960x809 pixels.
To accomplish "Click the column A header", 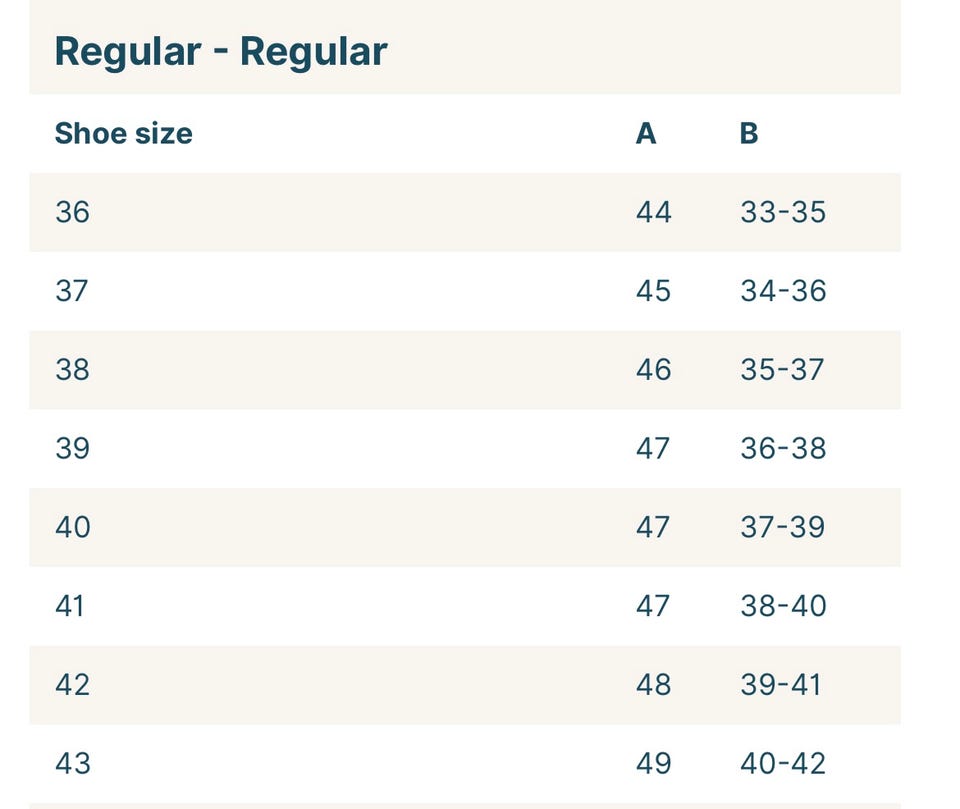I will (x=646, y=134).
